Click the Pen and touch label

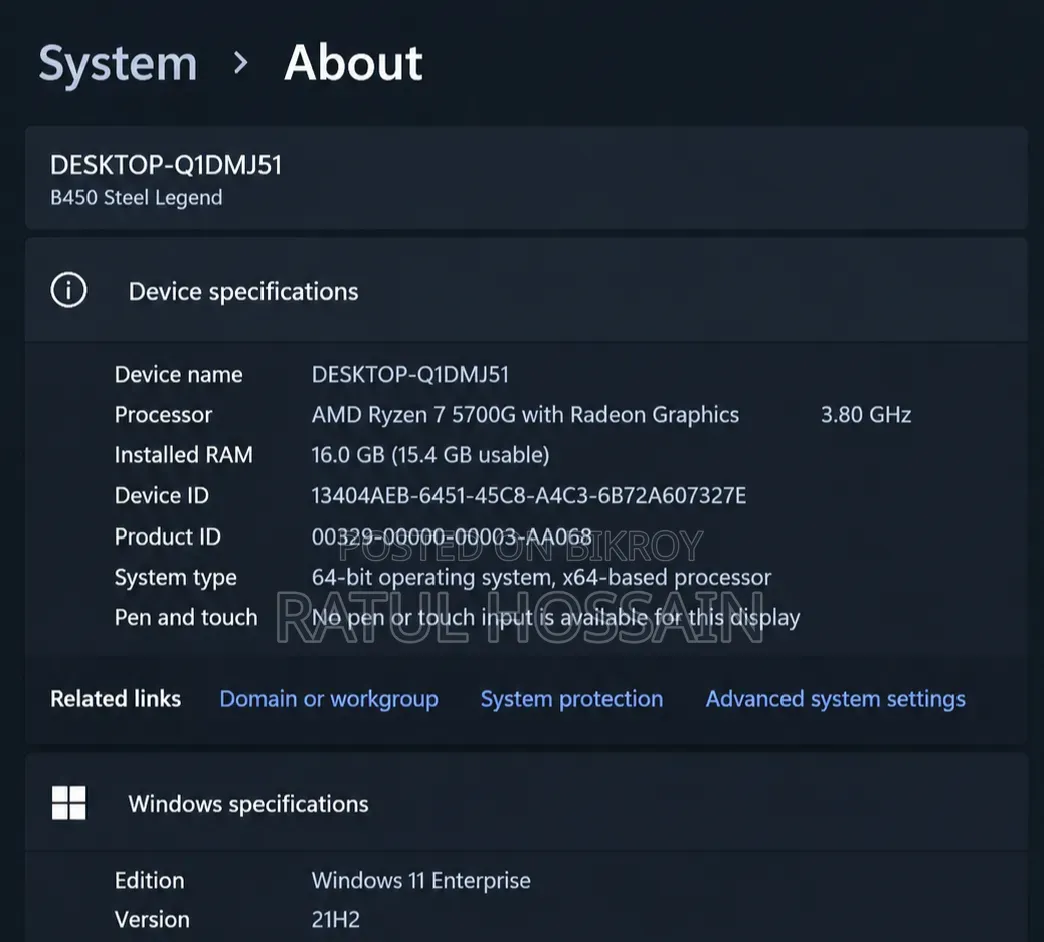(186, 618)
